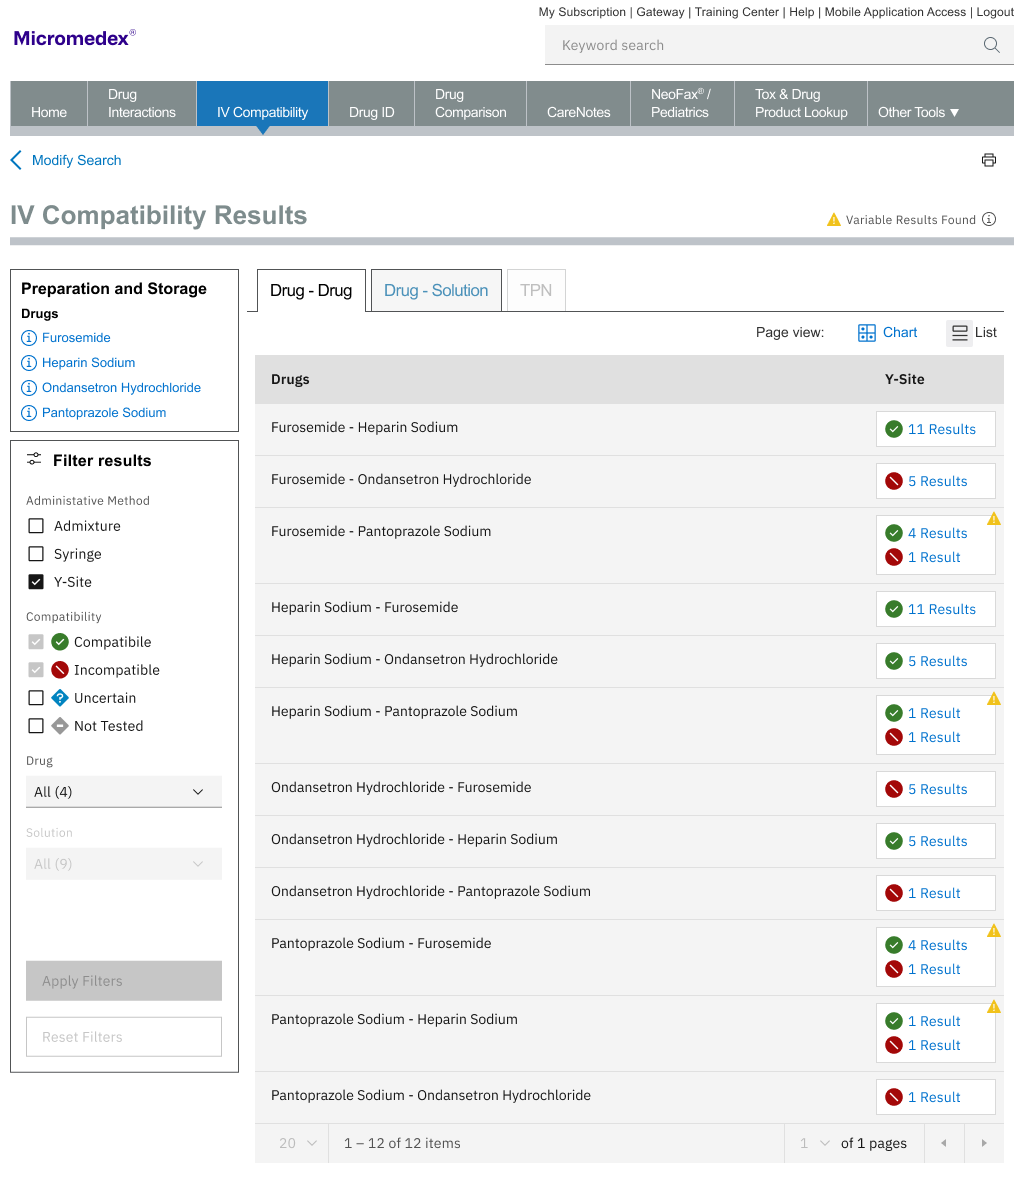Click warning triangle on Heparin Sodium - Pantoprazole Sodium row
The width and height of the screenshot is (1024, 1183).
coord(994,699)
